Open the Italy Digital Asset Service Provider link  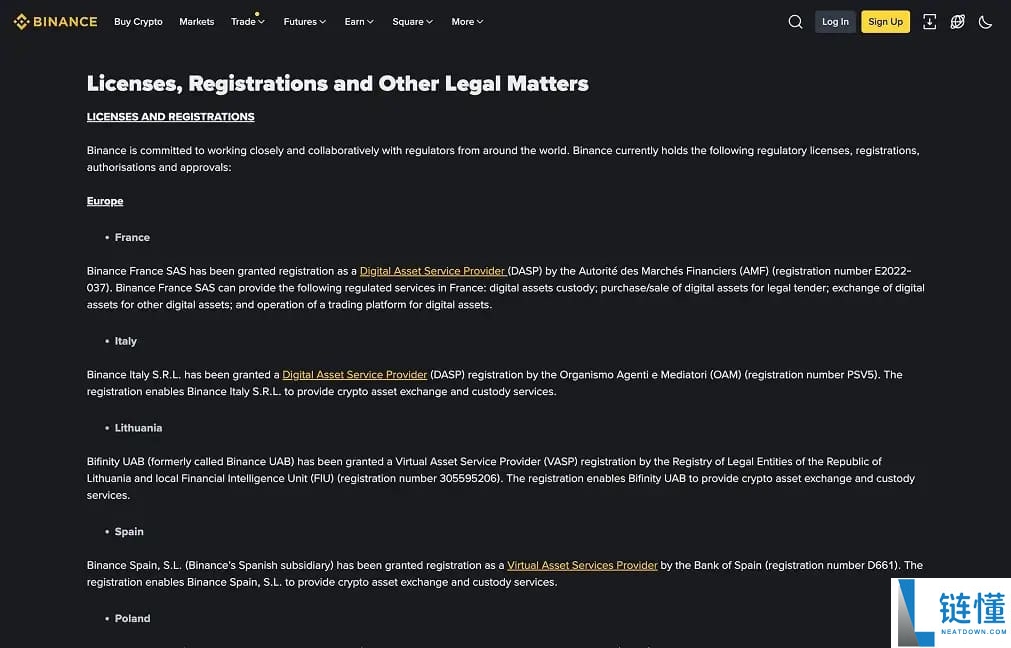click(355, 375)
